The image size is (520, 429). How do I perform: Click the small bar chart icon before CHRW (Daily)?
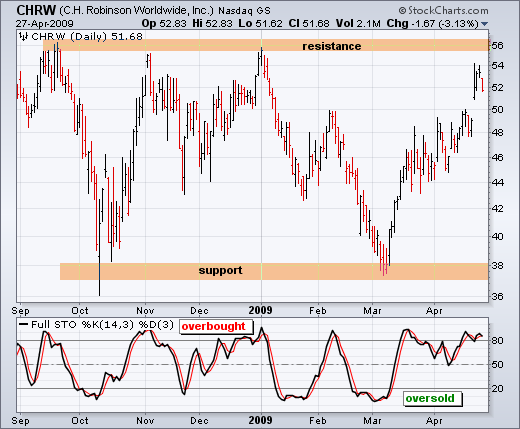pyautogui.click(x=24, y=36)
